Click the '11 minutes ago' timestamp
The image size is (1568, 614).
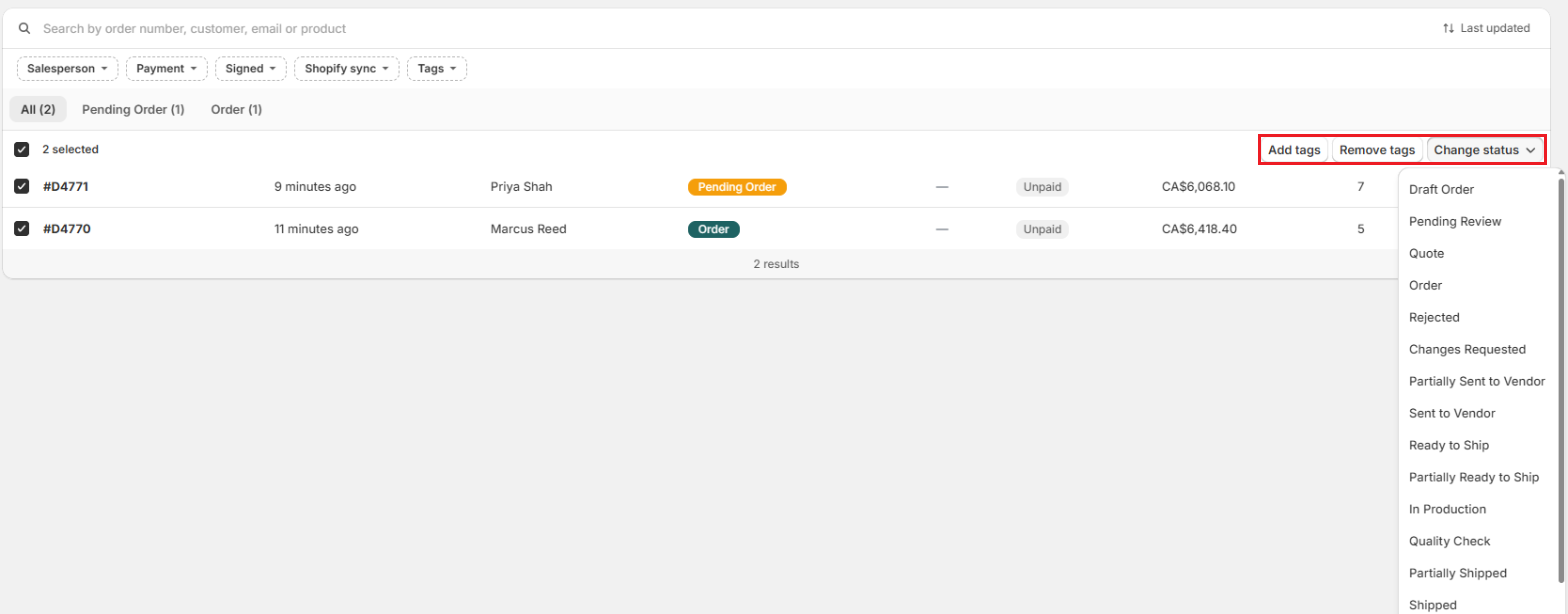(x=316, y=229)
